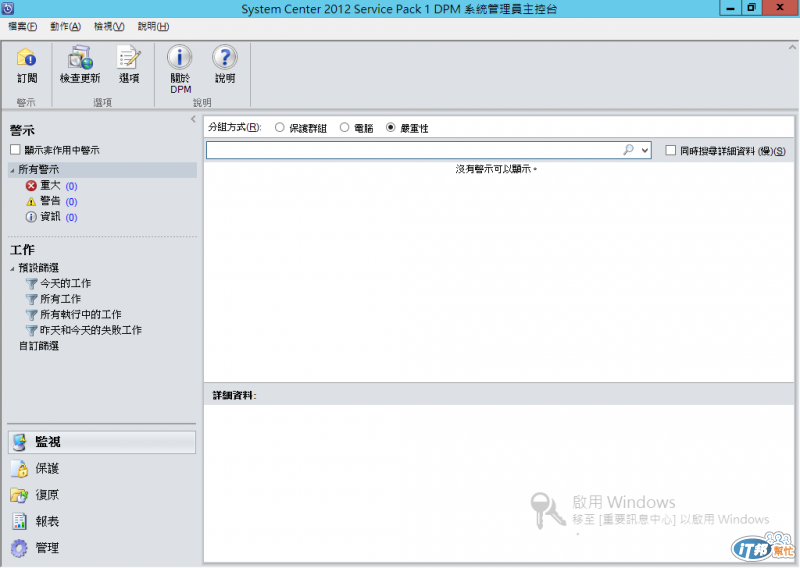This screenshot has height=568, width=800.
Task: Click the 重大 (0) count link
Action: (x=71, y=186)
